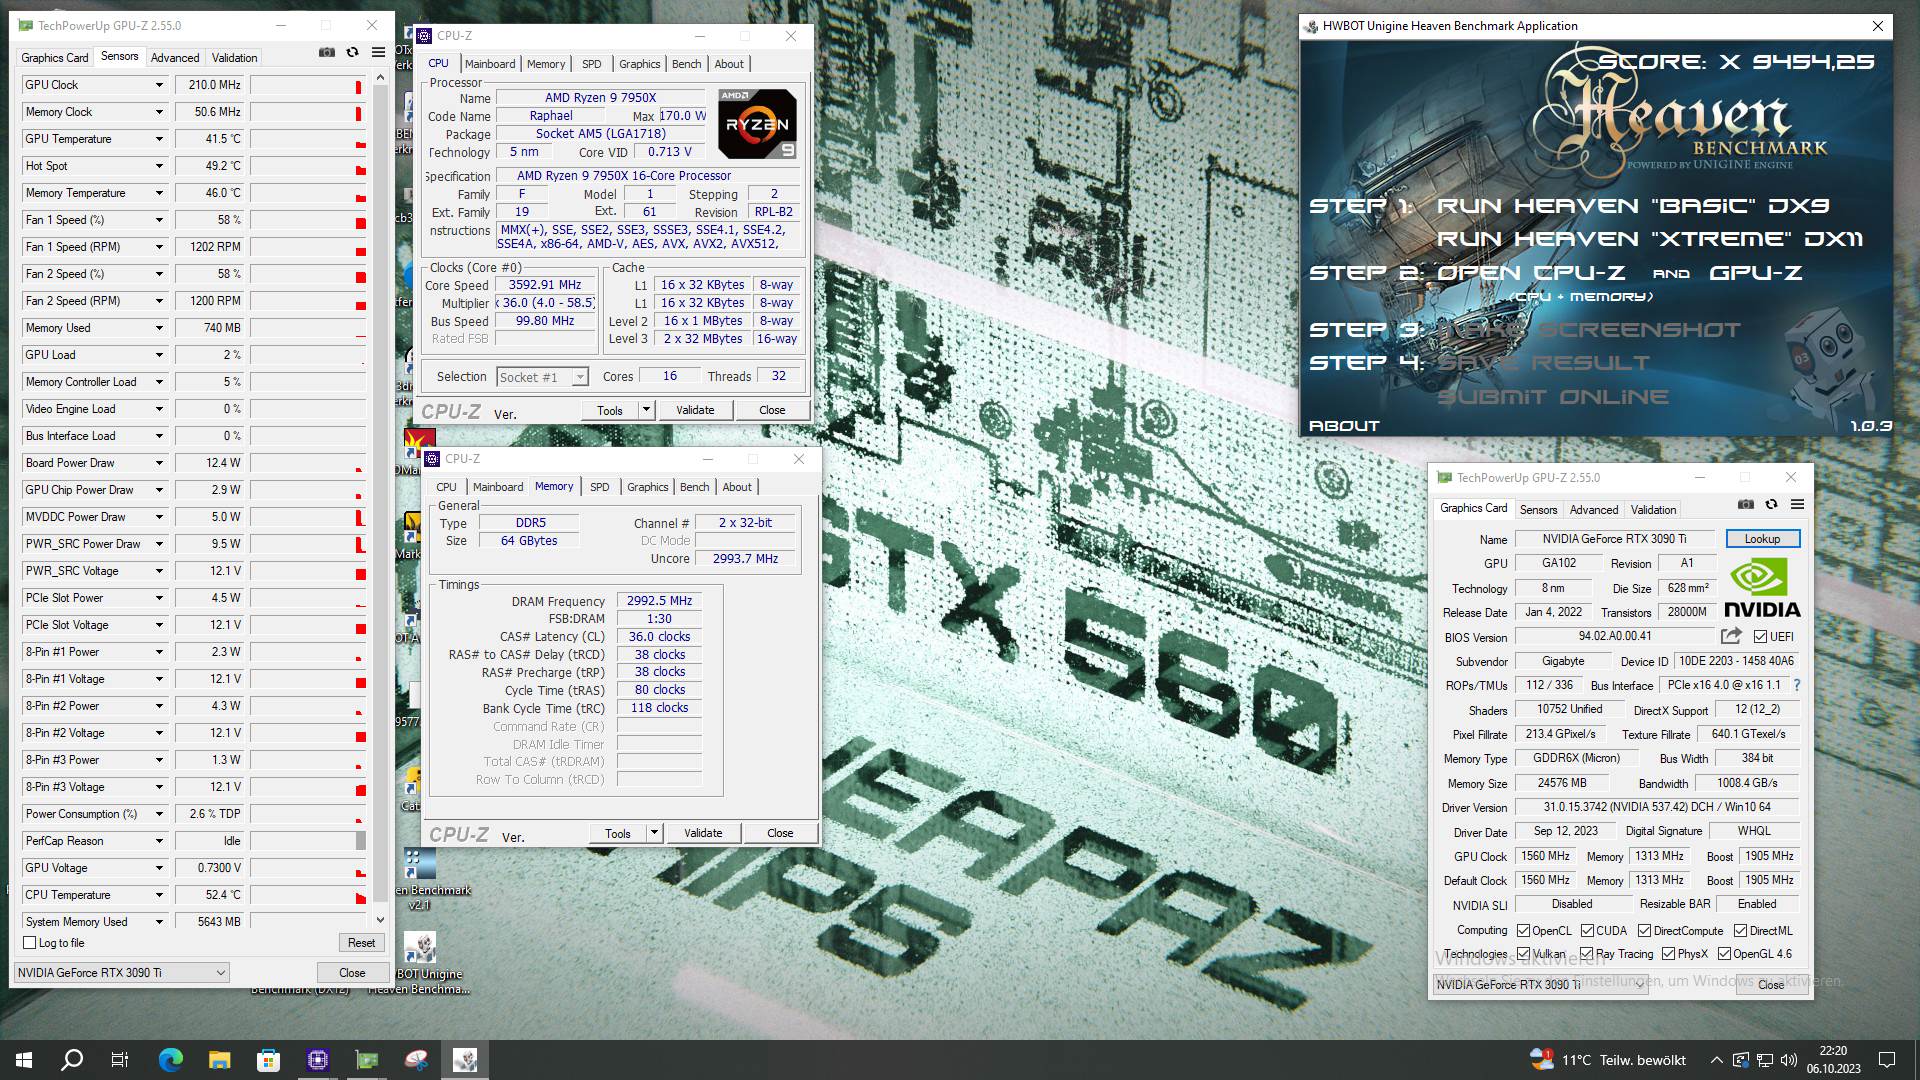This screenshot has height=1080, width=1920.
Task: Toggle the DirectML checkbox
Action: [x=1740, y=931]
